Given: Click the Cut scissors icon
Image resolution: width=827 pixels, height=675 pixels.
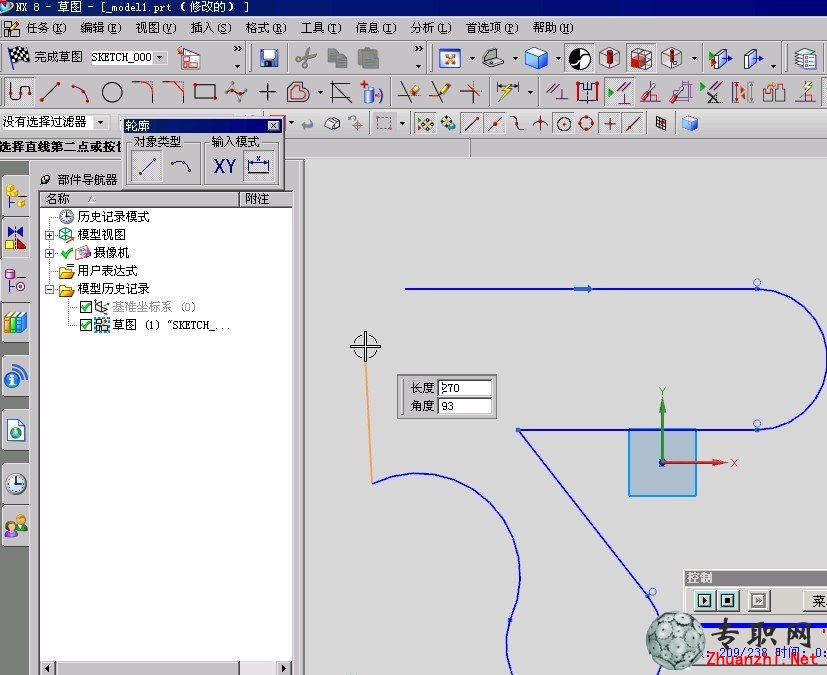Looking at the screenshot, I should [x=306, y=58].
